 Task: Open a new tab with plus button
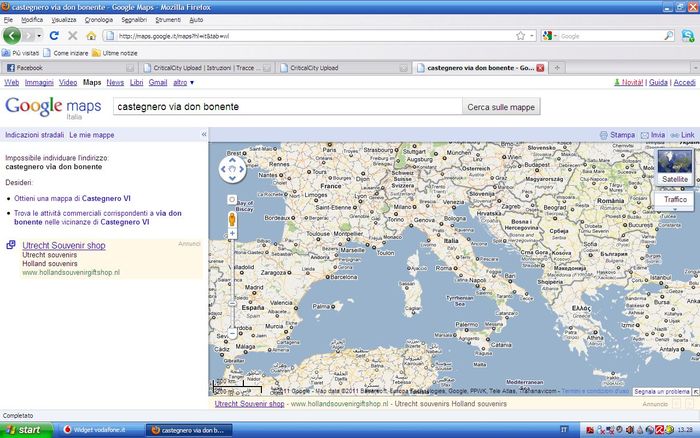tap(557, 68)
